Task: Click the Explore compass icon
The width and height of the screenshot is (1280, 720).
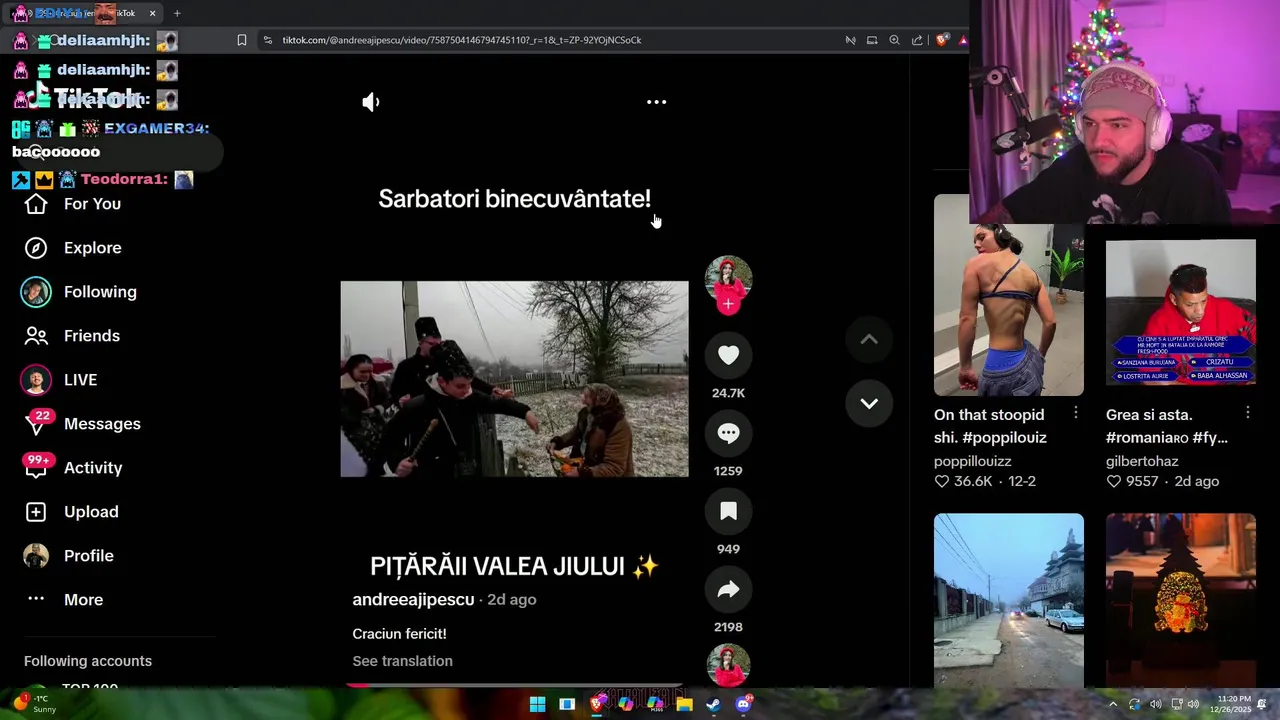Action: pos(36,248)
